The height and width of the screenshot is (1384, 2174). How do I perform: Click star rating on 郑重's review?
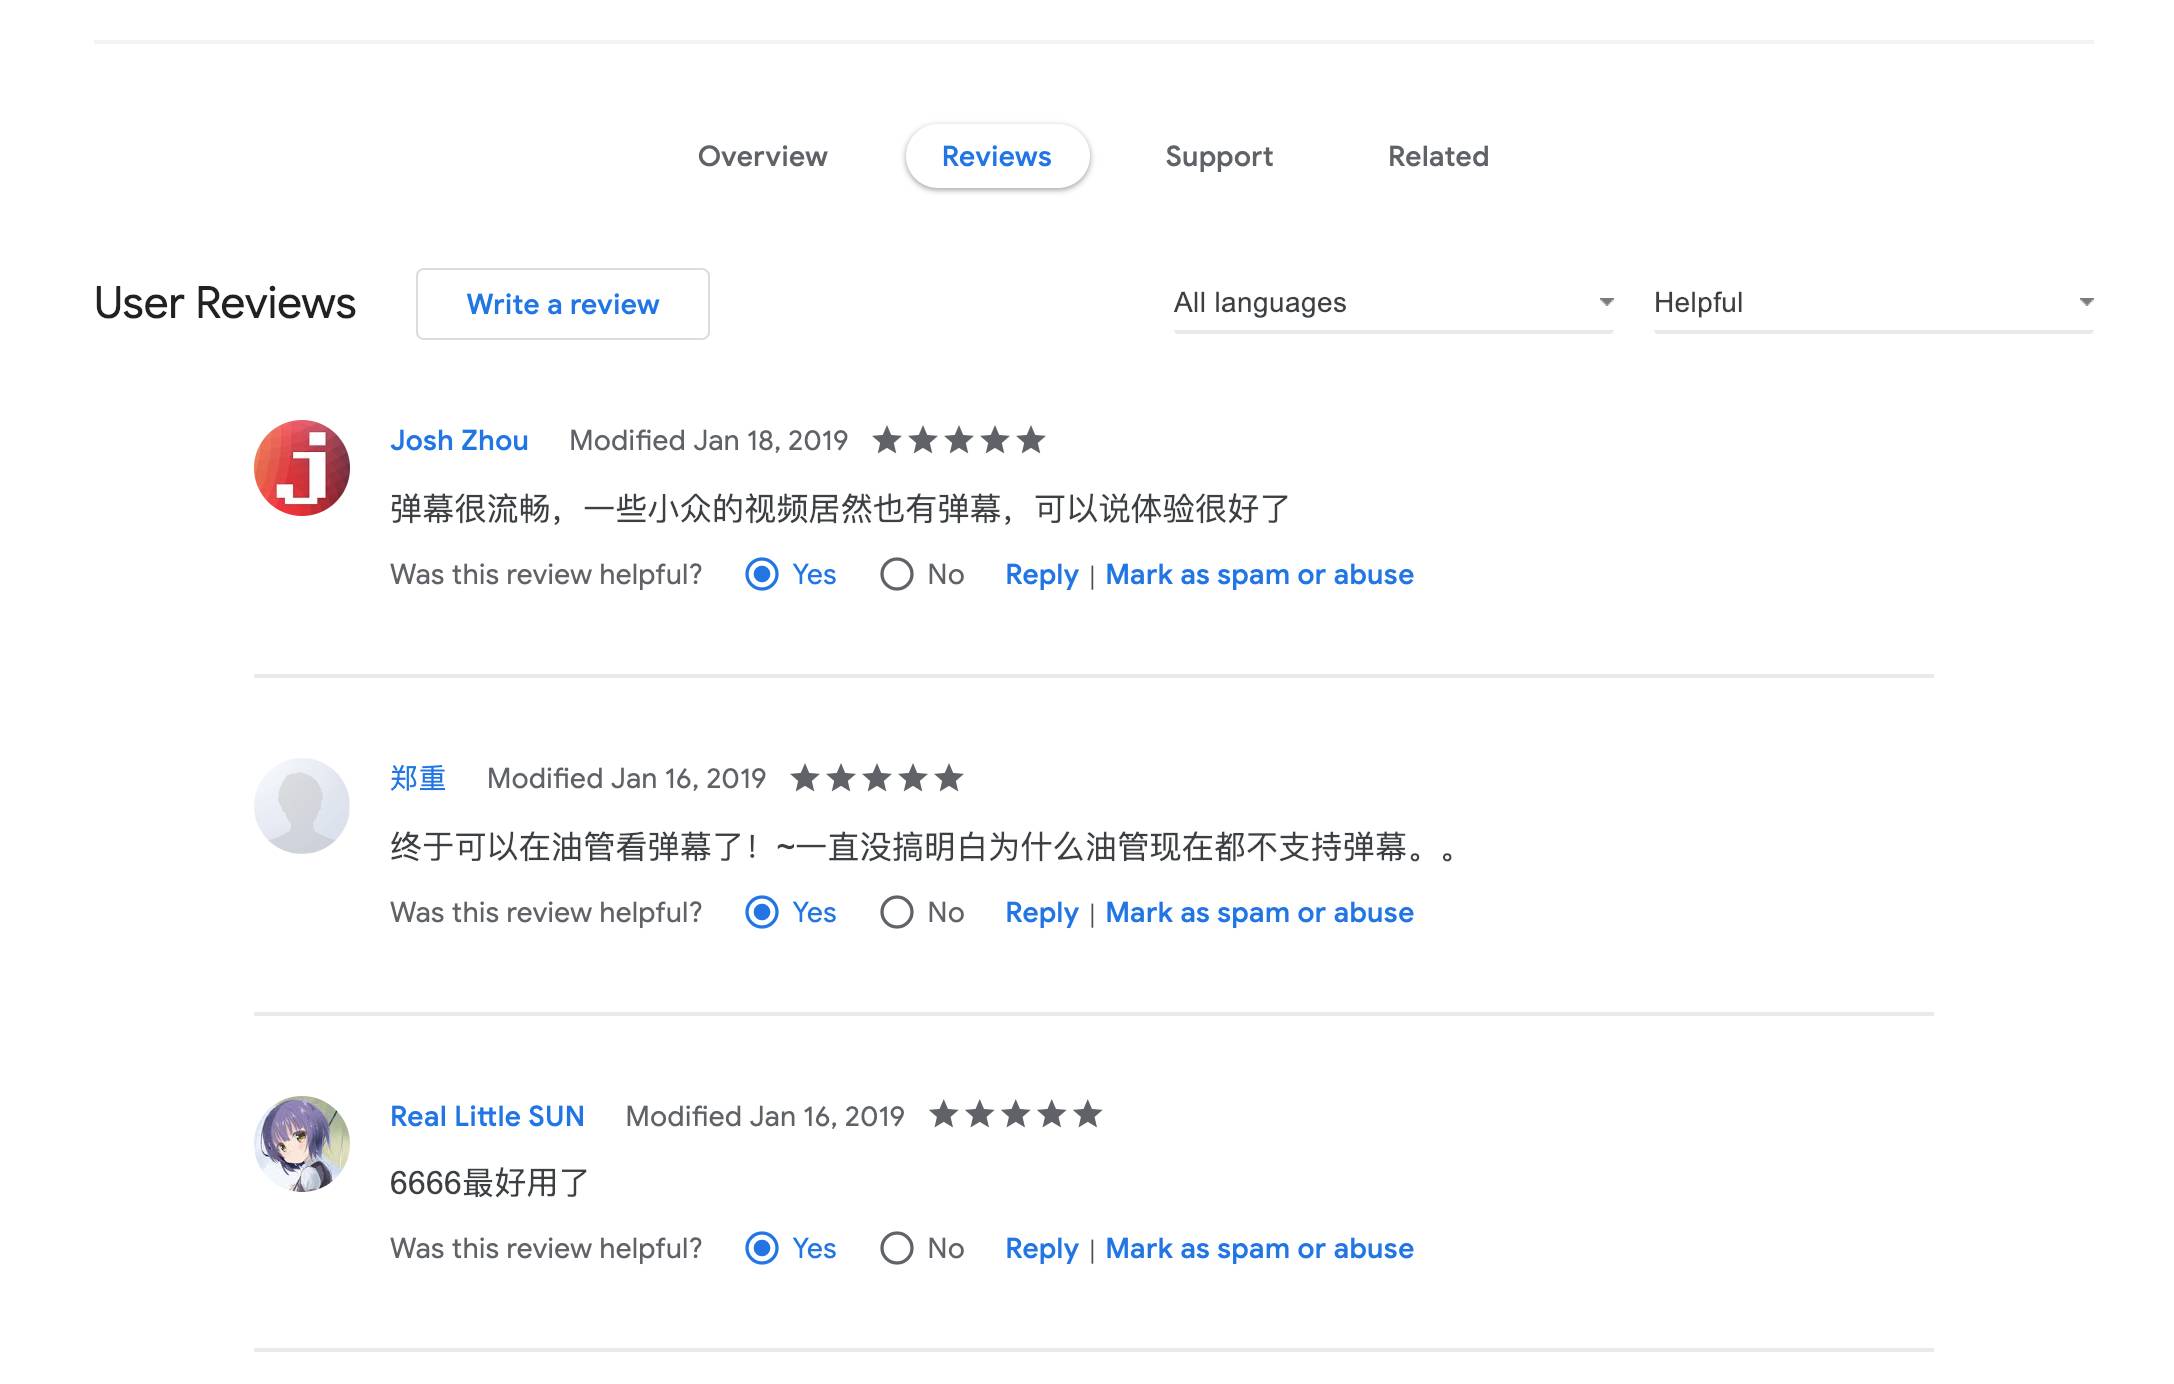point(876,778)
